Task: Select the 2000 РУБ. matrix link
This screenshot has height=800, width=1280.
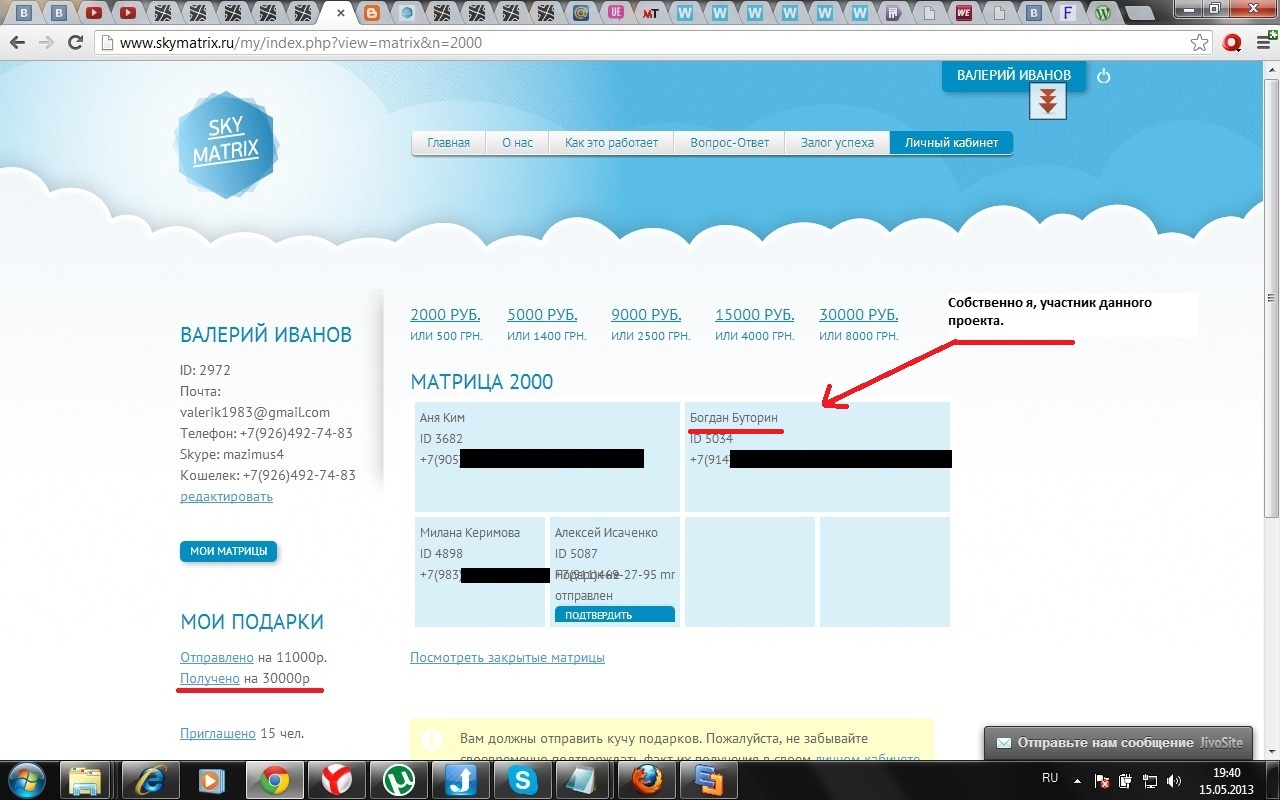Action: [x=445, y=315]
